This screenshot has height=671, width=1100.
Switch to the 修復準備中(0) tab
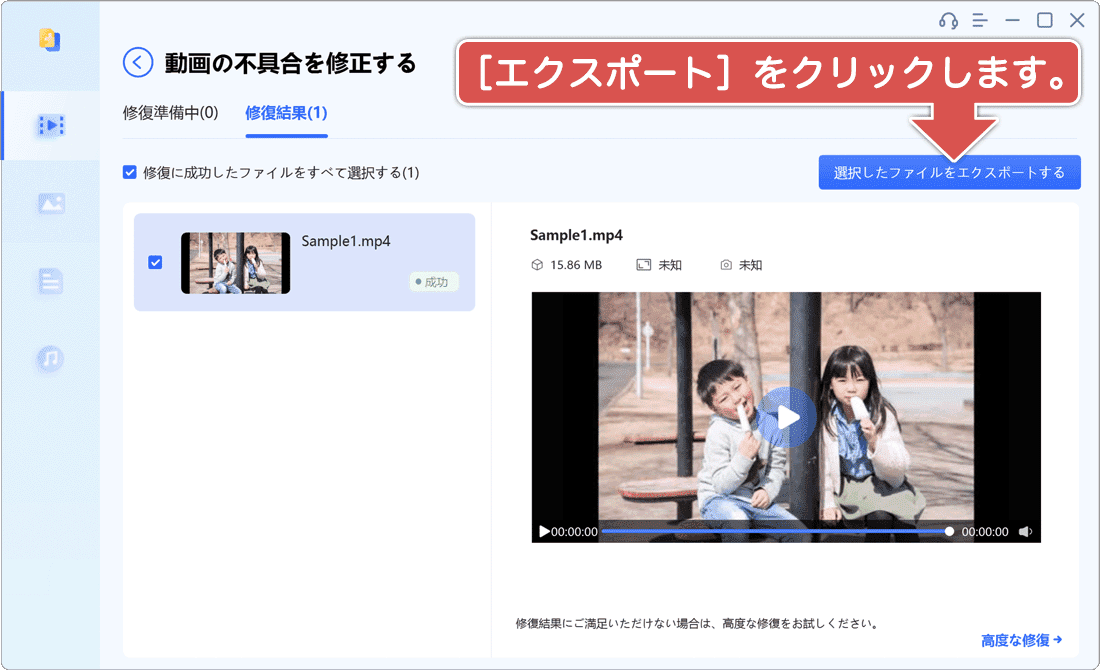point(170,112)
